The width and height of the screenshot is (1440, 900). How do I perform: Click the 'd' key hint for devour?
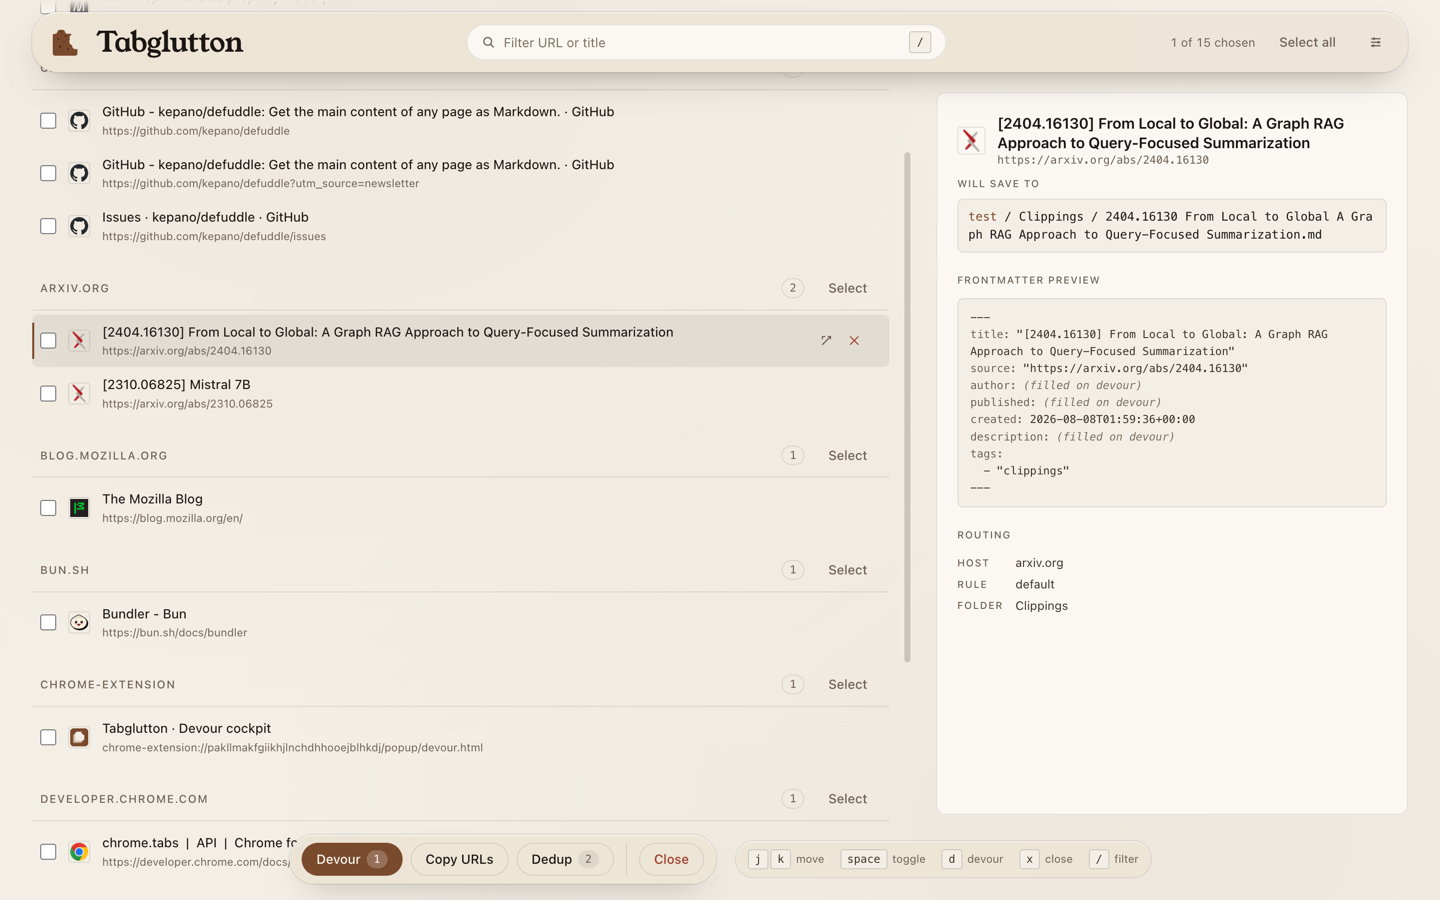(951, 859)
